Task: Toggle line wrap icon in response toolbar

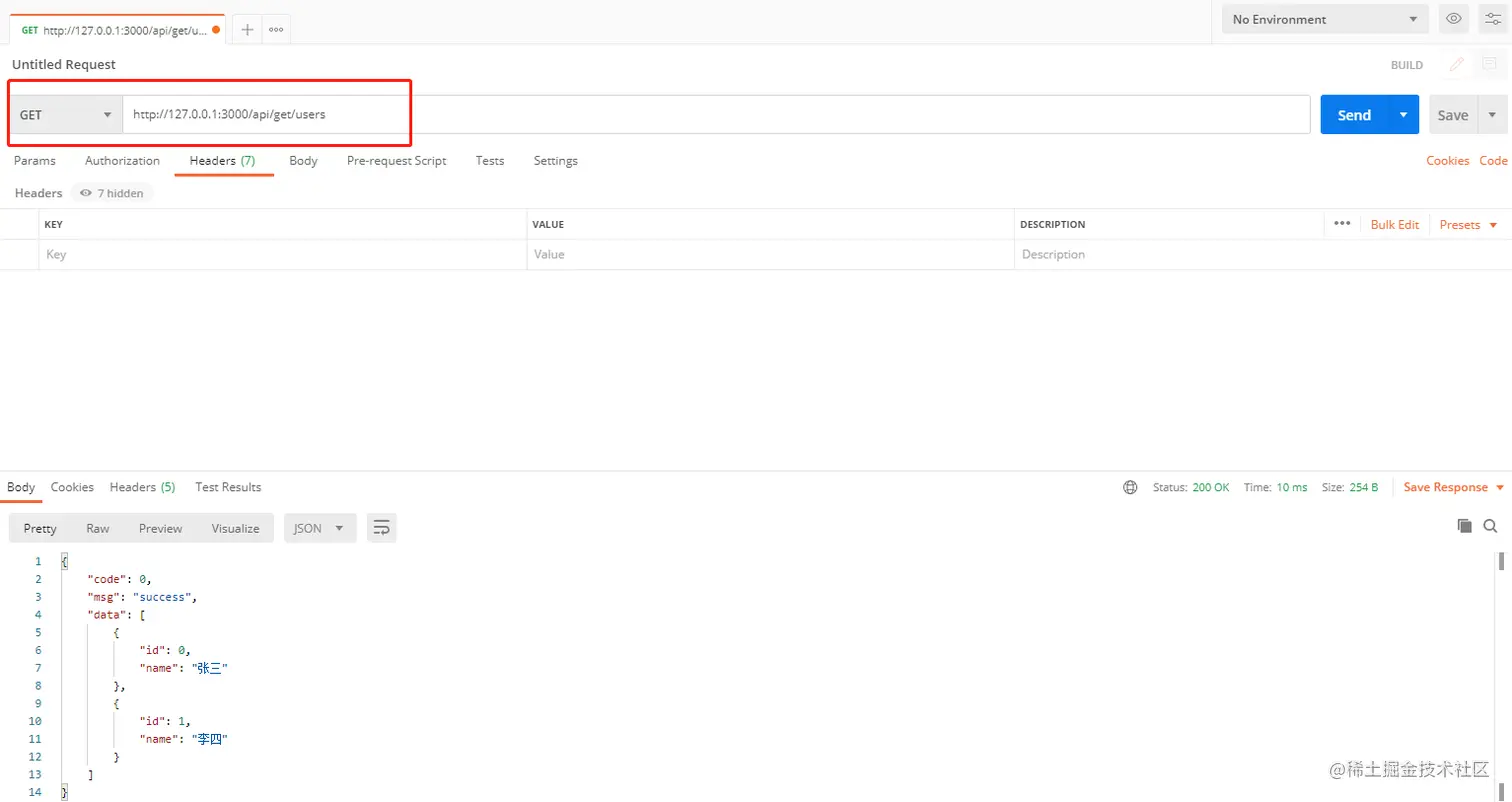Action: click(x=381, y=528)
